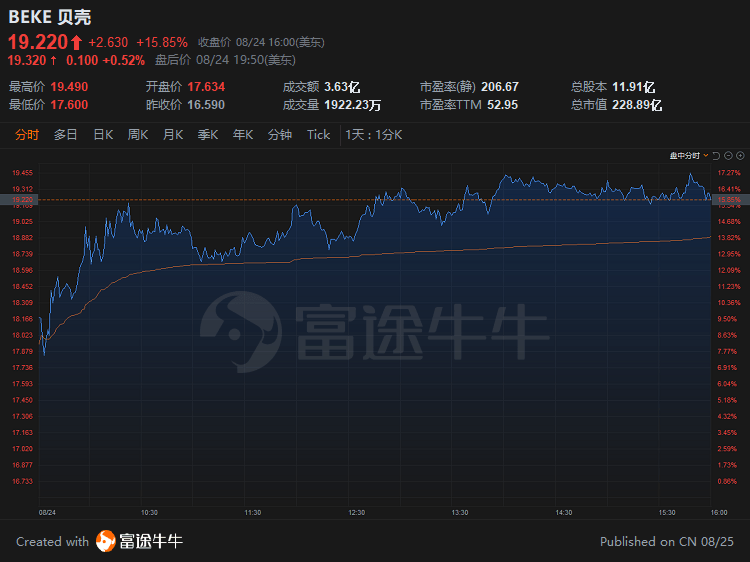Viewport: 750px width, 562px height.
Task: Click the price change +2.630
Action: pyautogui.click(x=108, y=43)
